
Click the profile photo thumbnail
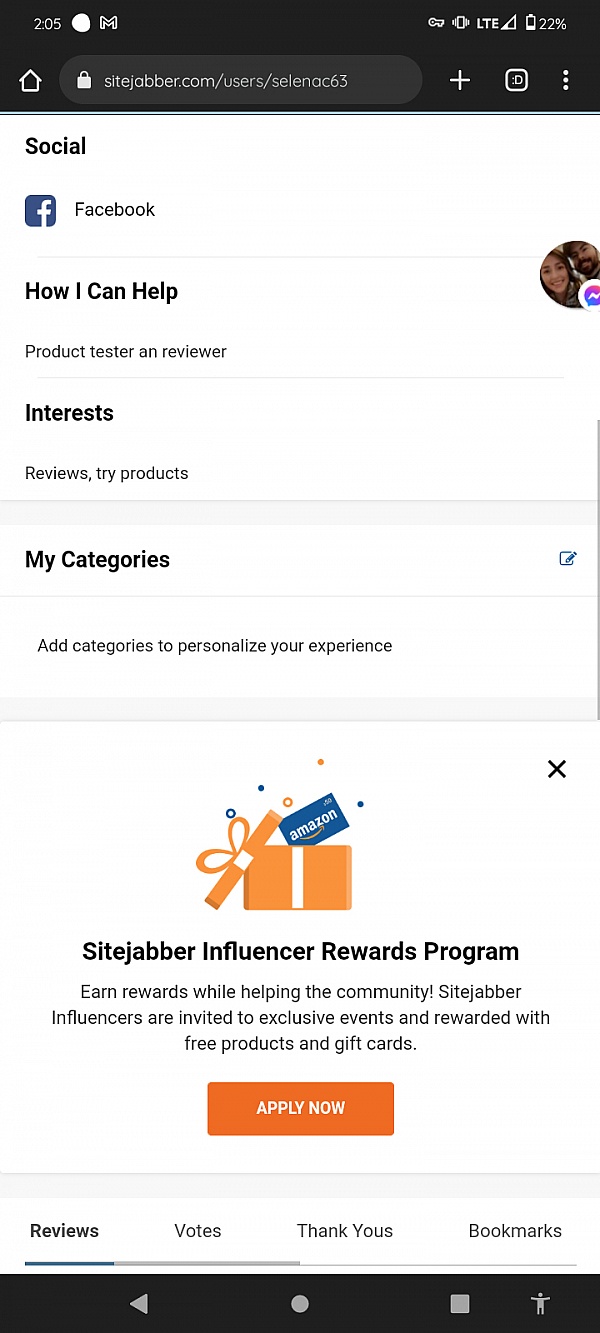coord(570,270)
